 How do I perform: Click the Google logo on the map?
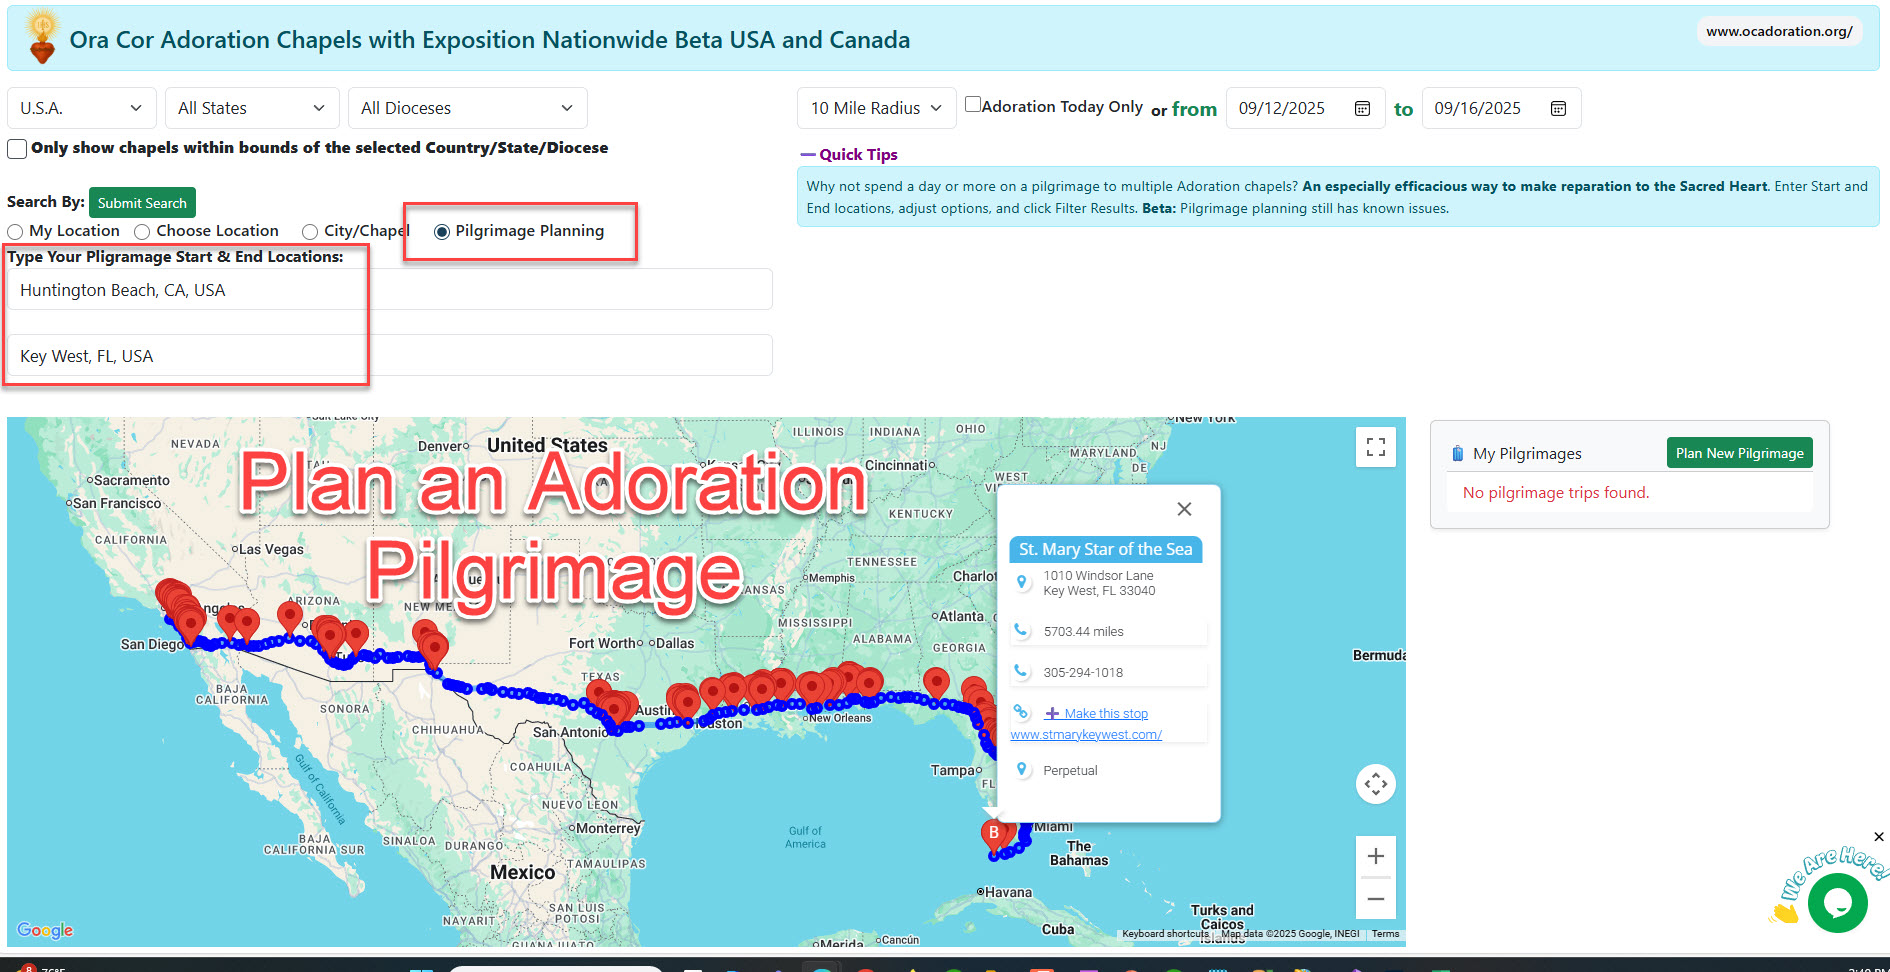(x=45, y=930)
